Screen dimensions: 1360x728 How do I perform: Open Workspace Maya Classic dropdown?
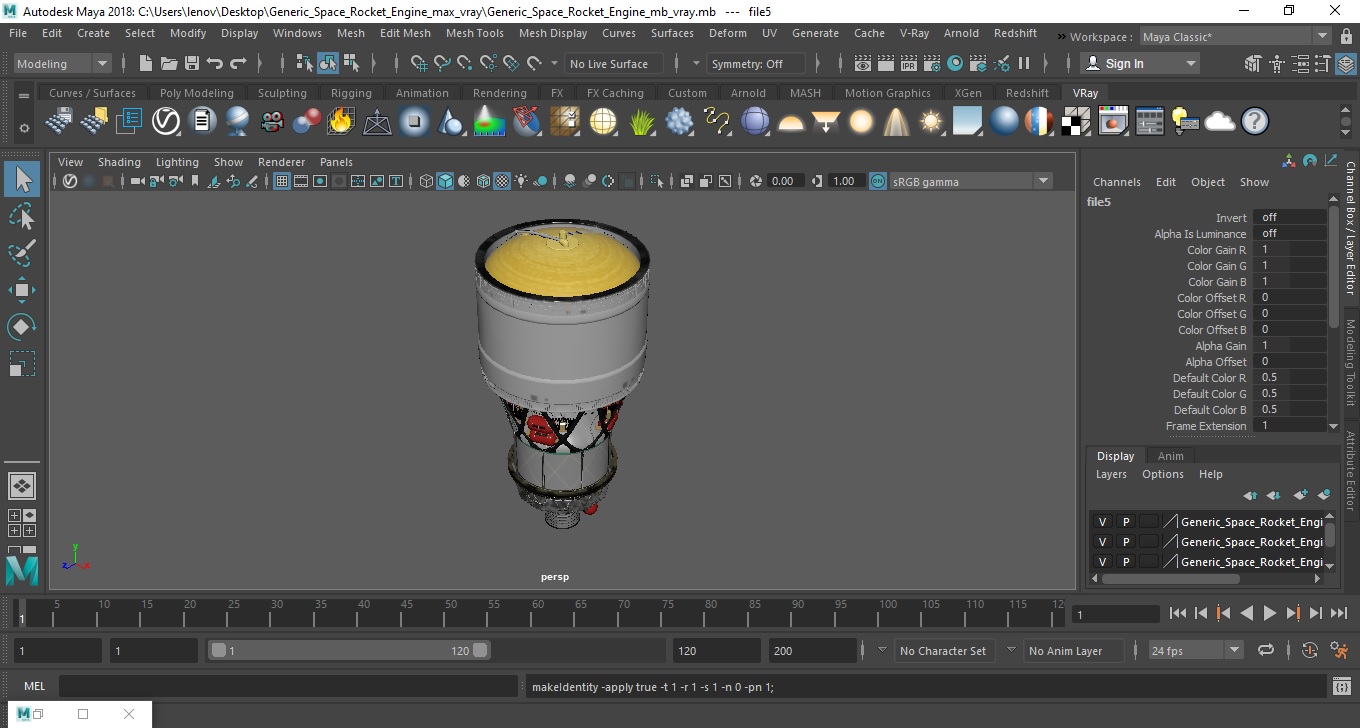pyautogui.click(x=1235, y=37)
